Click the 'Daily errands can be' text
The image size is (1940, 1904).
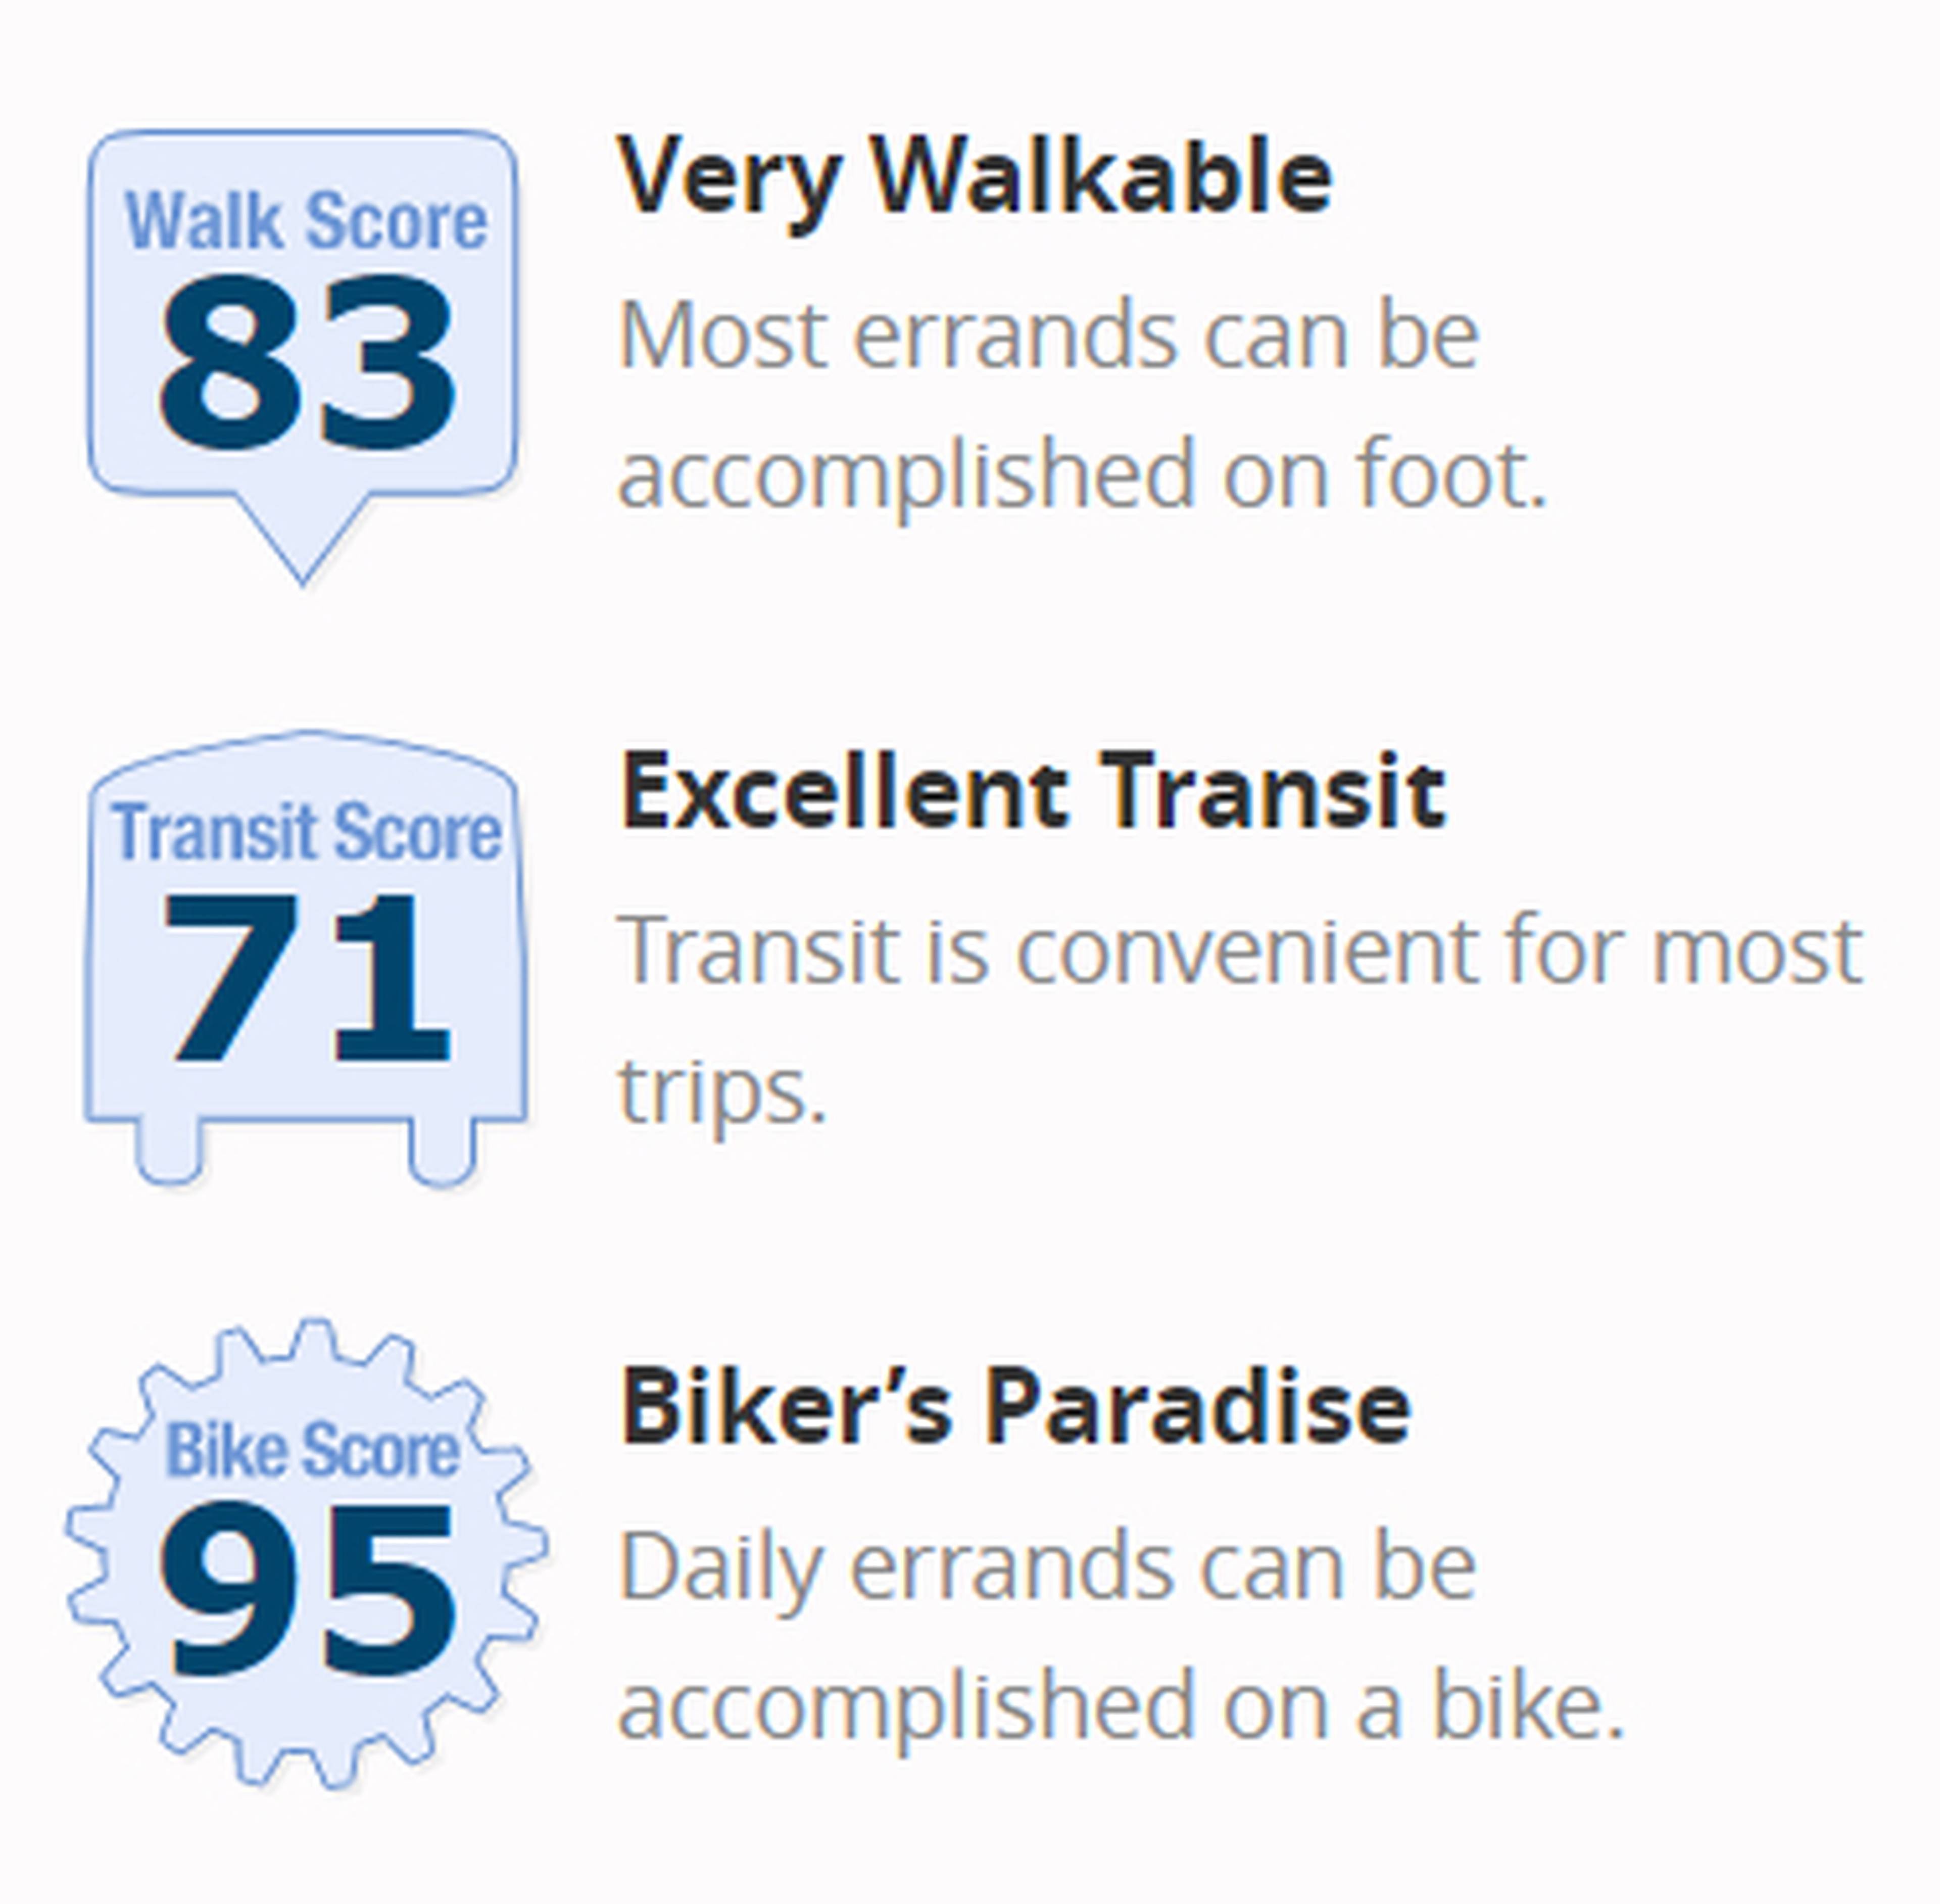tap(1047, 1567)
